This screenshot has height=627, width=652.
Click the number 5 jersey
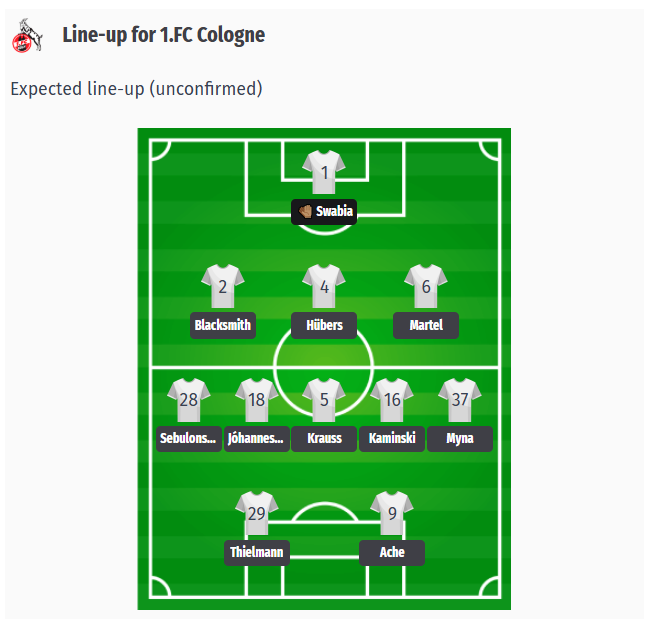(x=324, y=400)
